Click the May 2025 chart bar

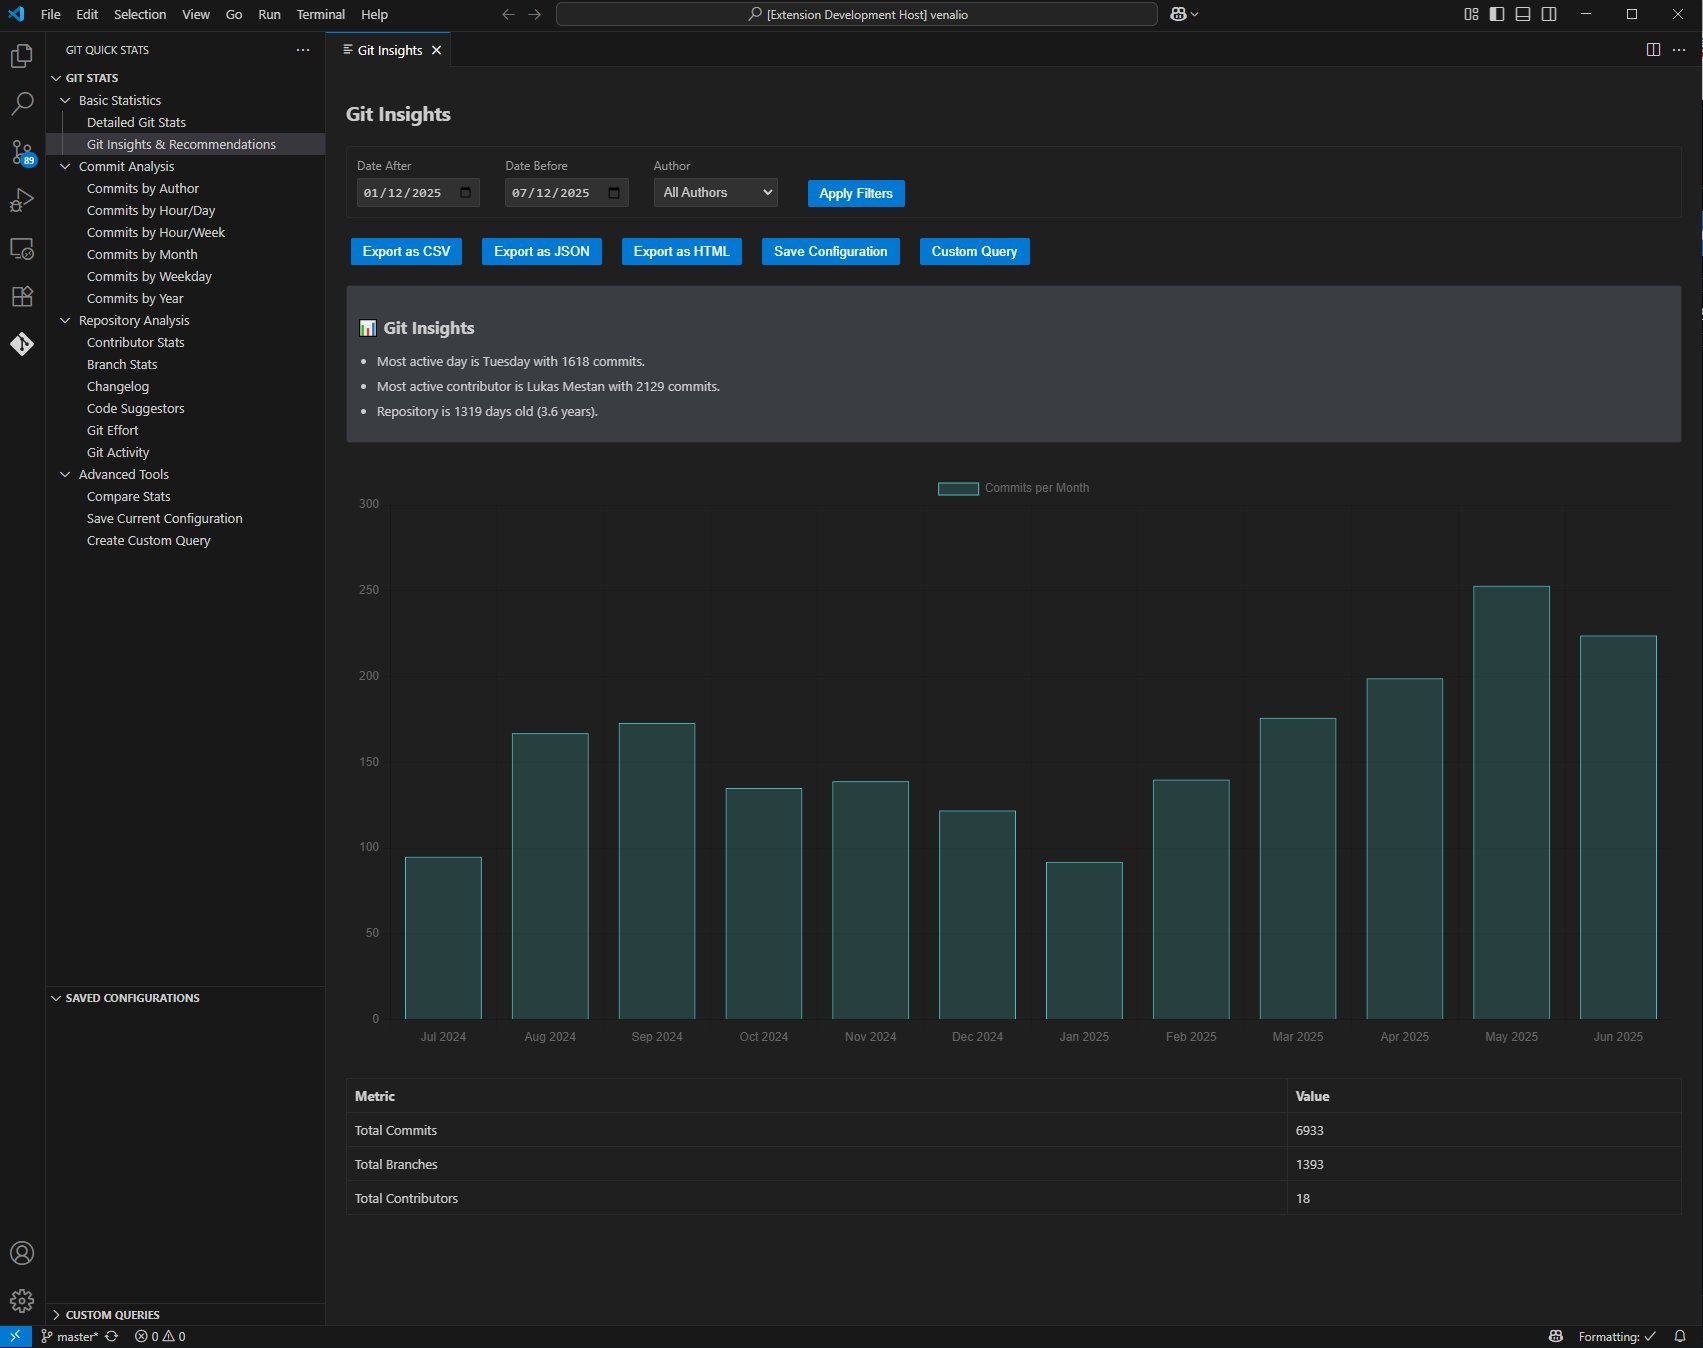pyautogui.click(x=1510, y=800)
